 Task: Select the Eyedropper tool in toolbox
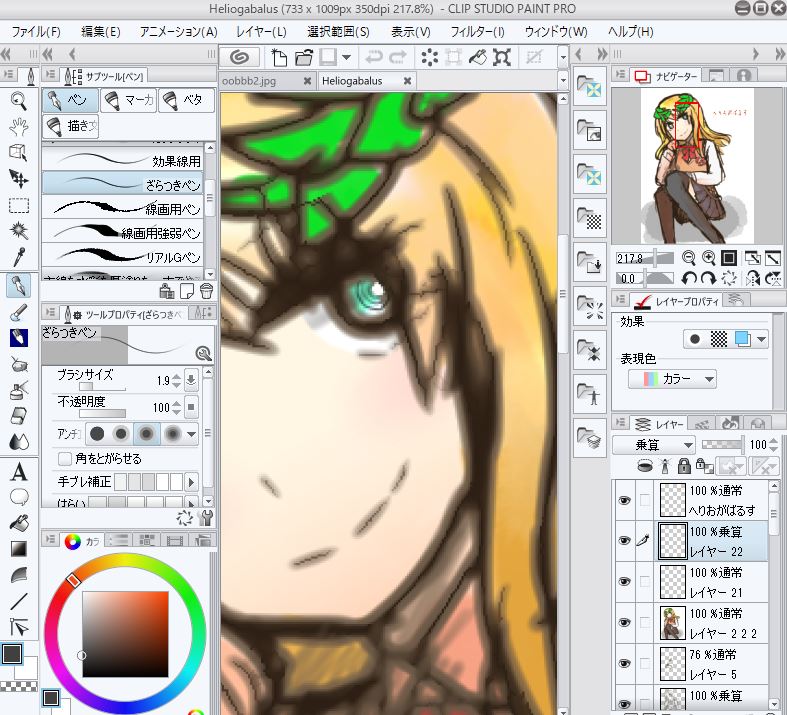(x=18, y=256)
